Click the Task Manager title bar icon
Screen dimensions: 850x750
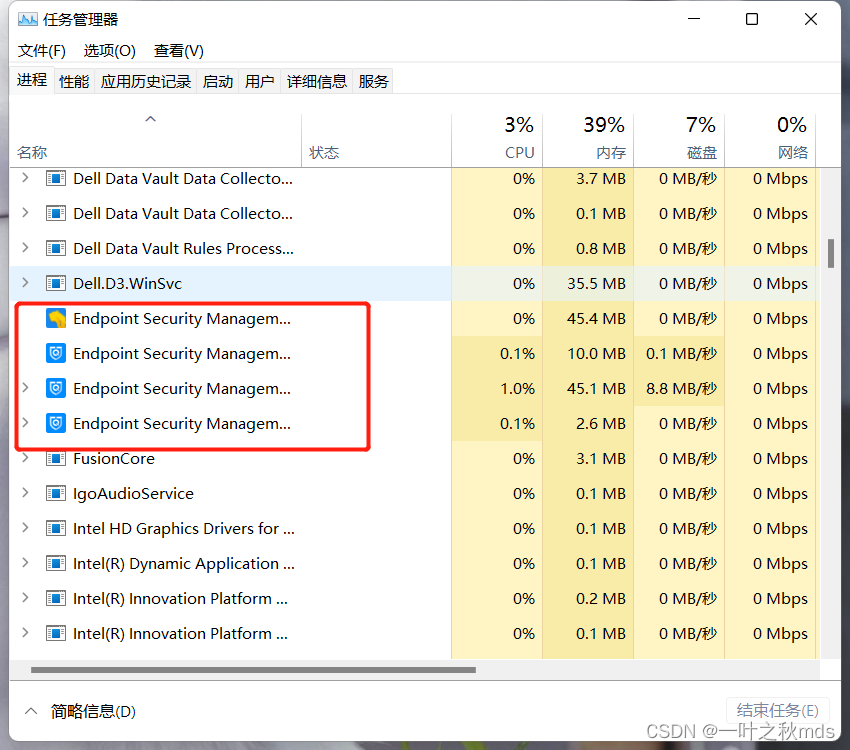click(28, 20)
